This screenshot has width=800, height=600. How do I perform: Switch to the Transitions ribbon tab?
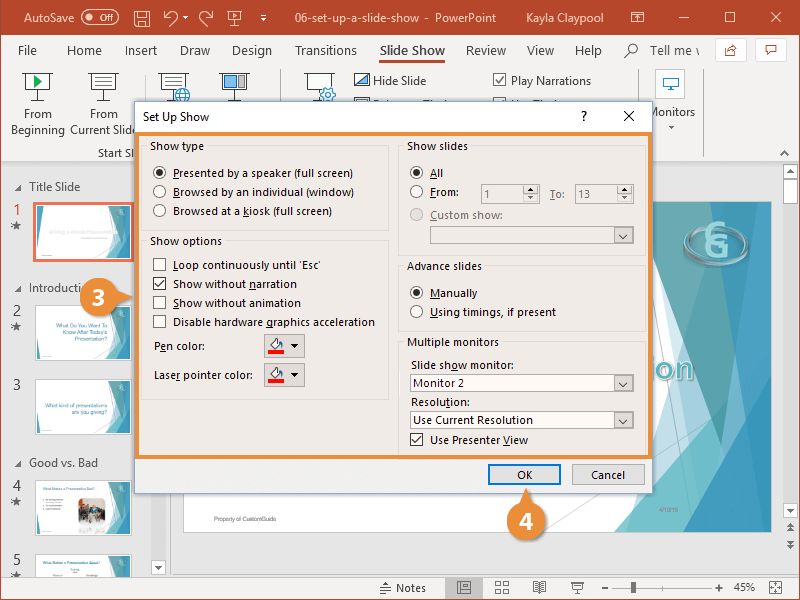click(325, 50)
